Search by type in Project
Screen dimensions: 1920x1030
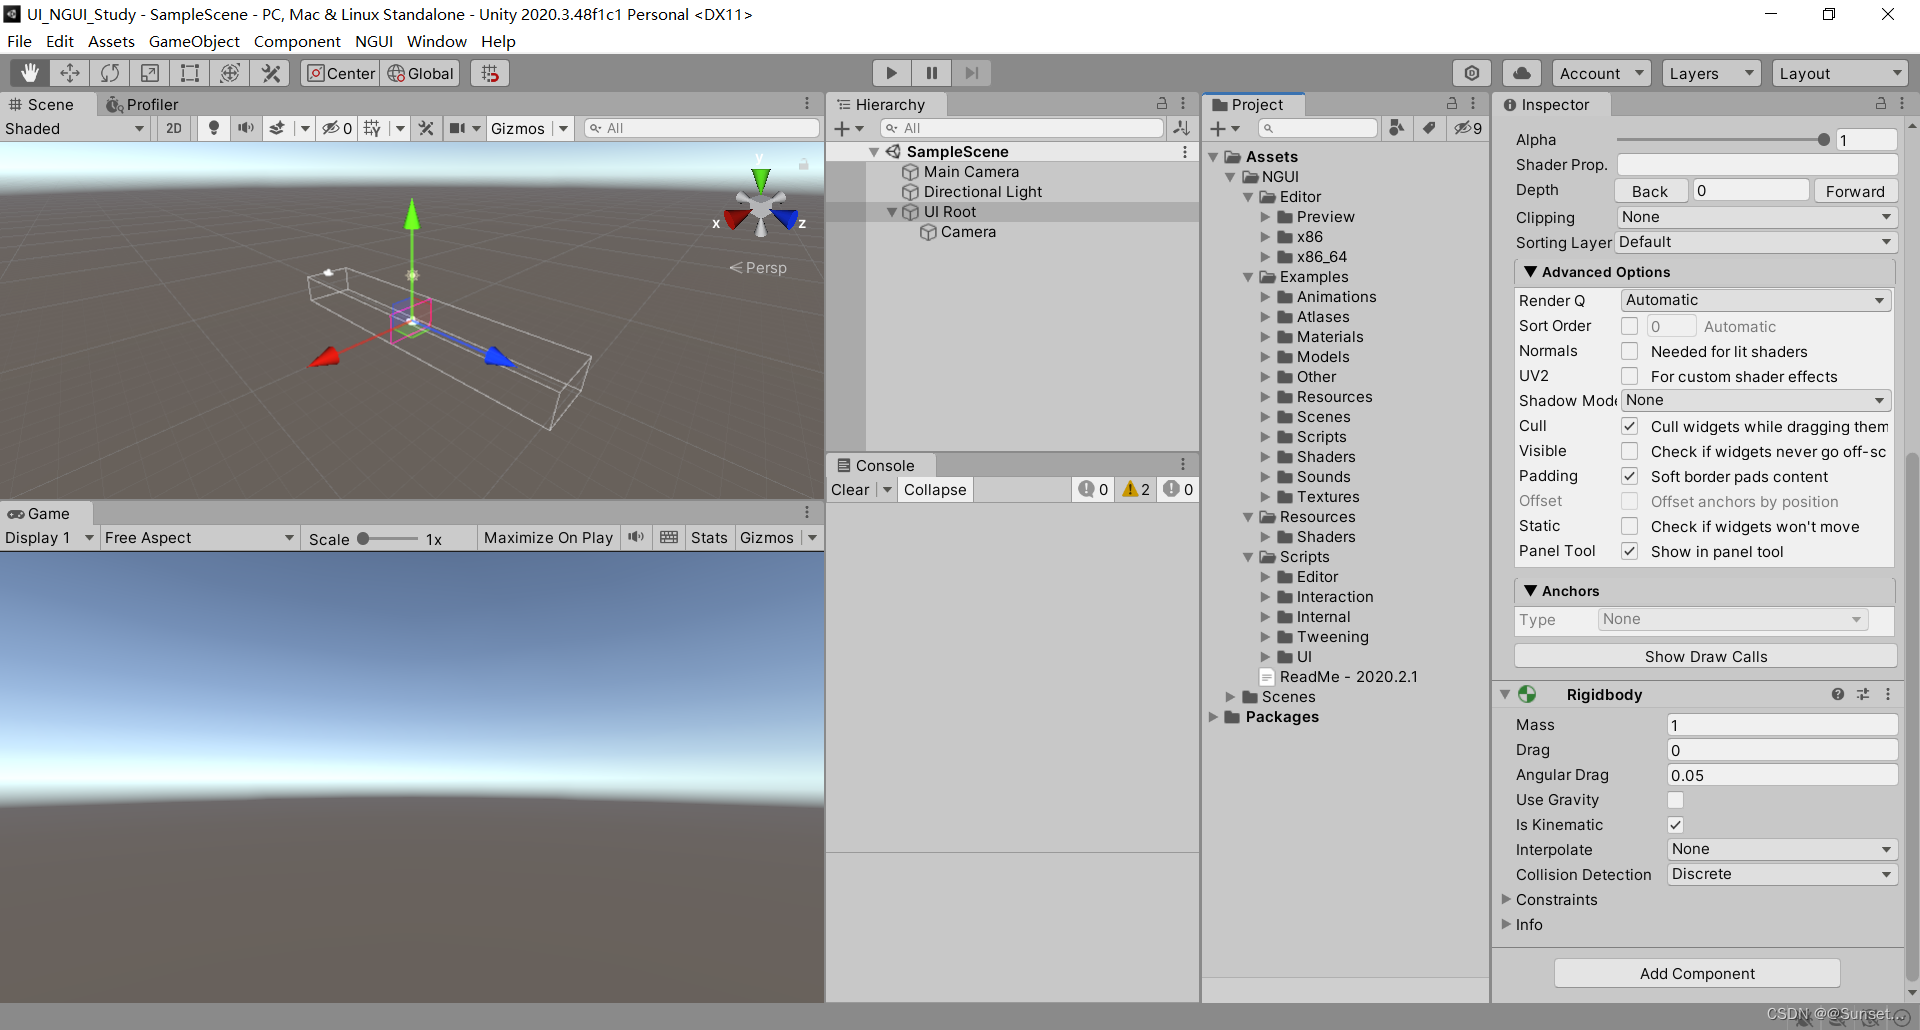(1397, 128)
